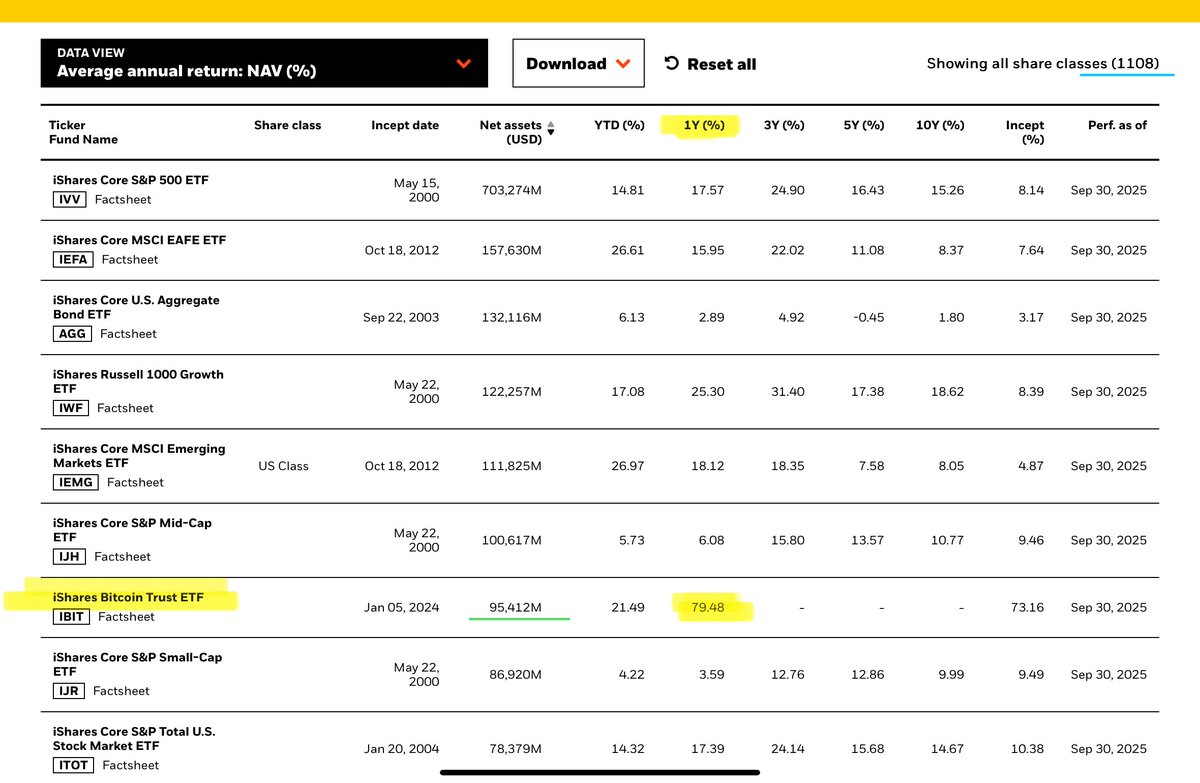Viewport: 1200px width, 783px height.
Task: Select the 157,630M net assets cell
Action: coord(512,250)
